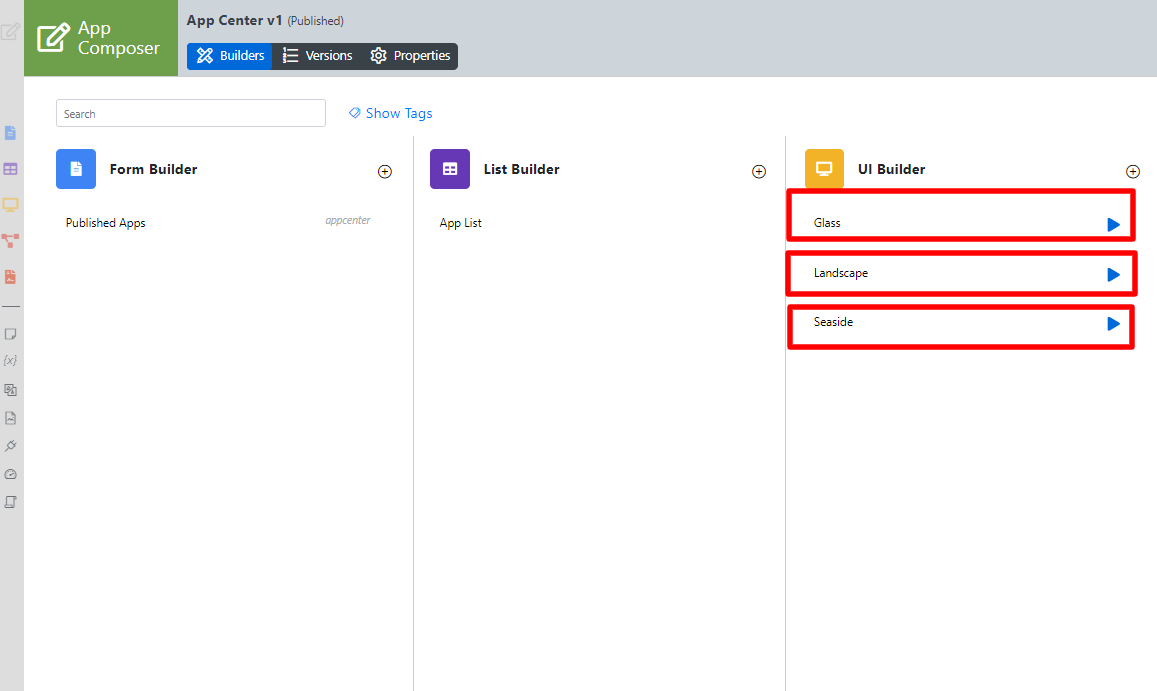
Task: Open the Properties tab
Action: pos(410,56)
